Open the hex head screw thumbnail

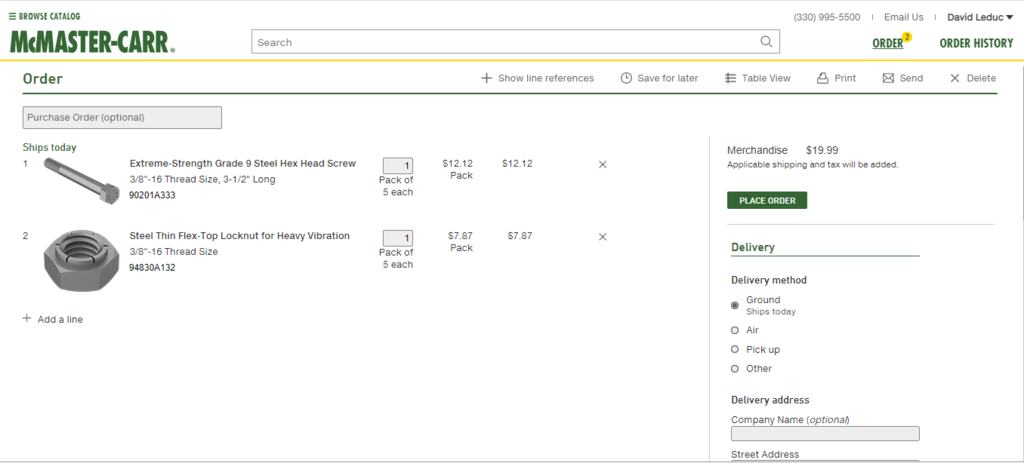(82, 180)
